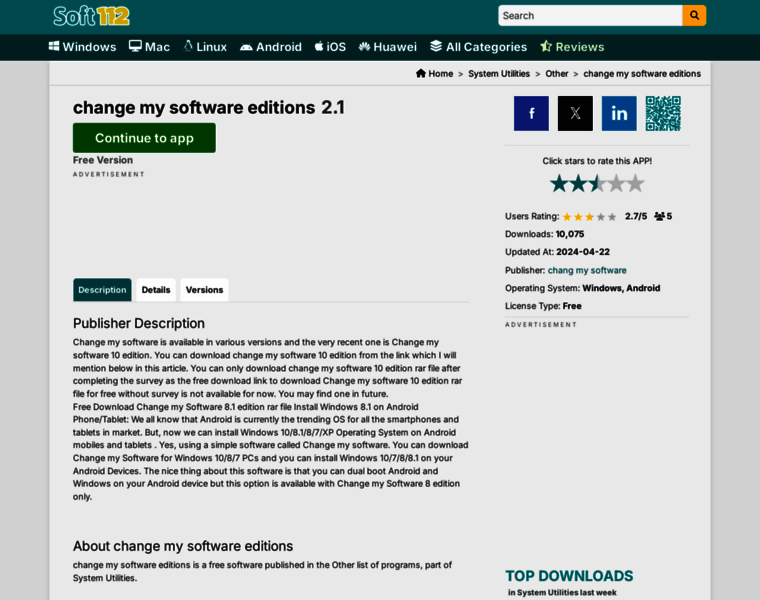
Task: Open the iOS category menu
Action: pyautogui.click(x=330, y=47)
